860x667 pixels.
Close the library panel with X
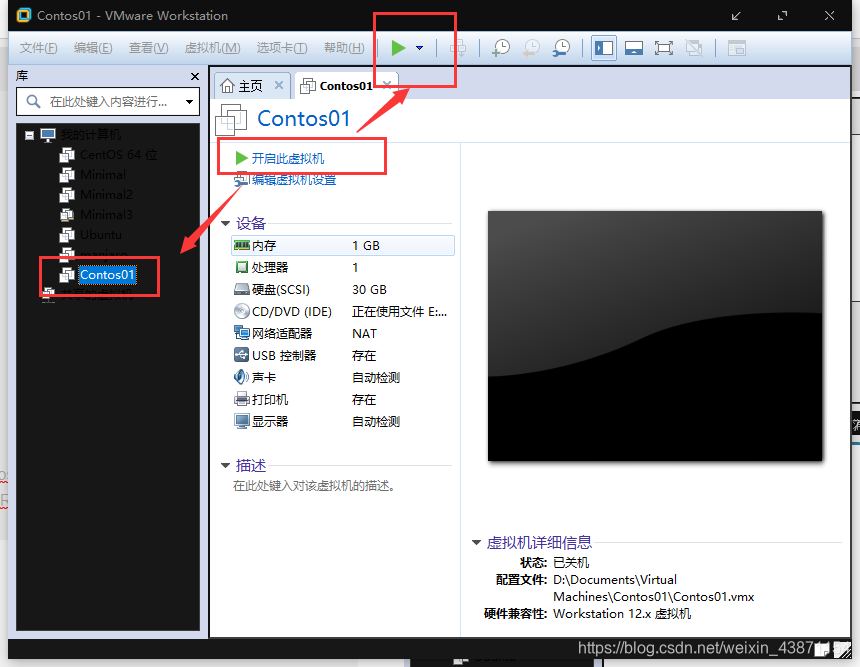pyautogui.click(x=195, y=76)
